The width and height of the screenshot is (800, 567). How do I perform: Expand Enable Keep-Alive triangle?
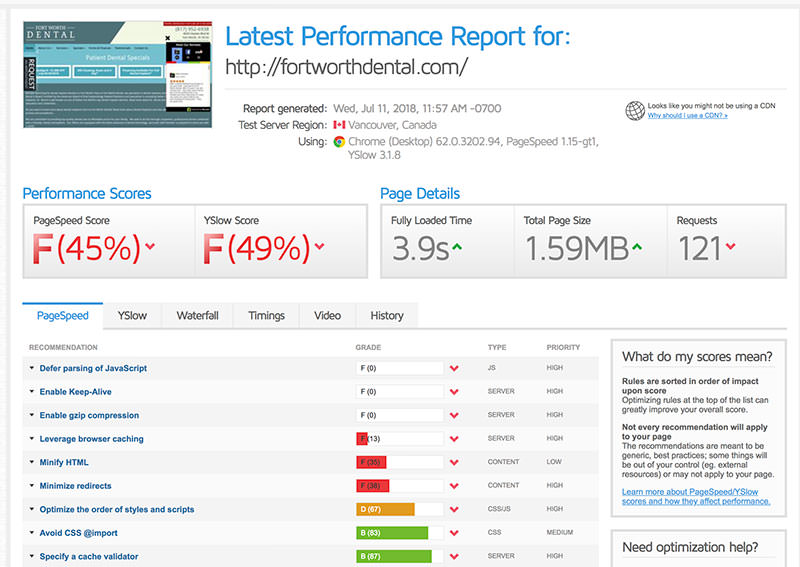[32, 391]
